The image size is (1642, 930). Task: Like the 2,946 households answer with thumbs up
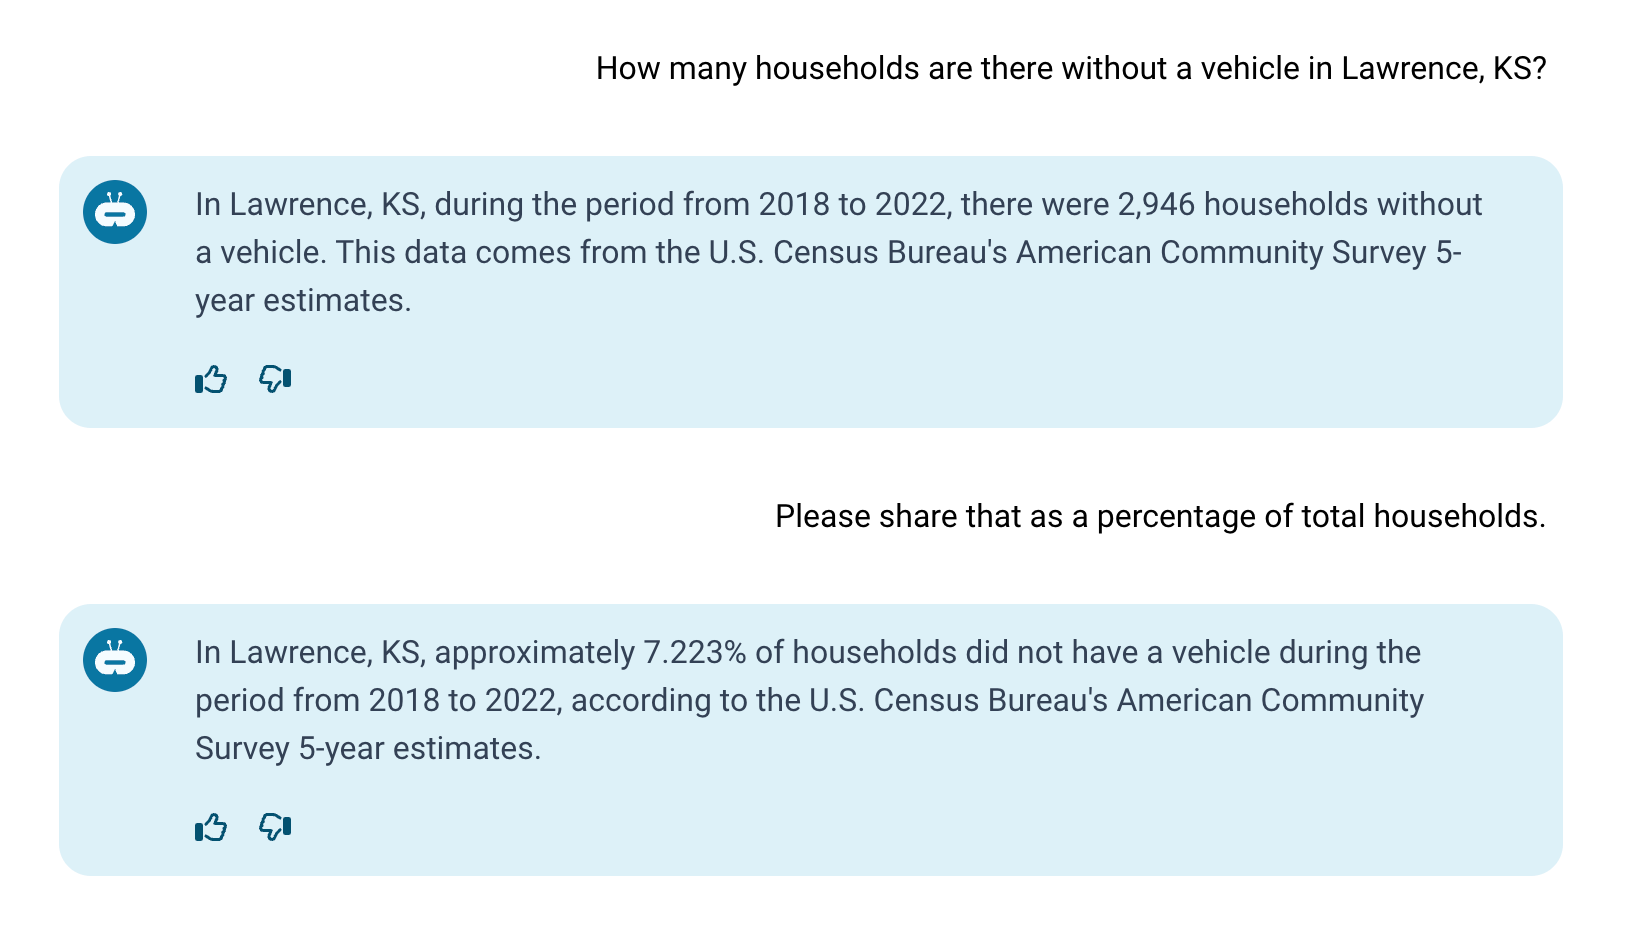(x=211, y=379)
